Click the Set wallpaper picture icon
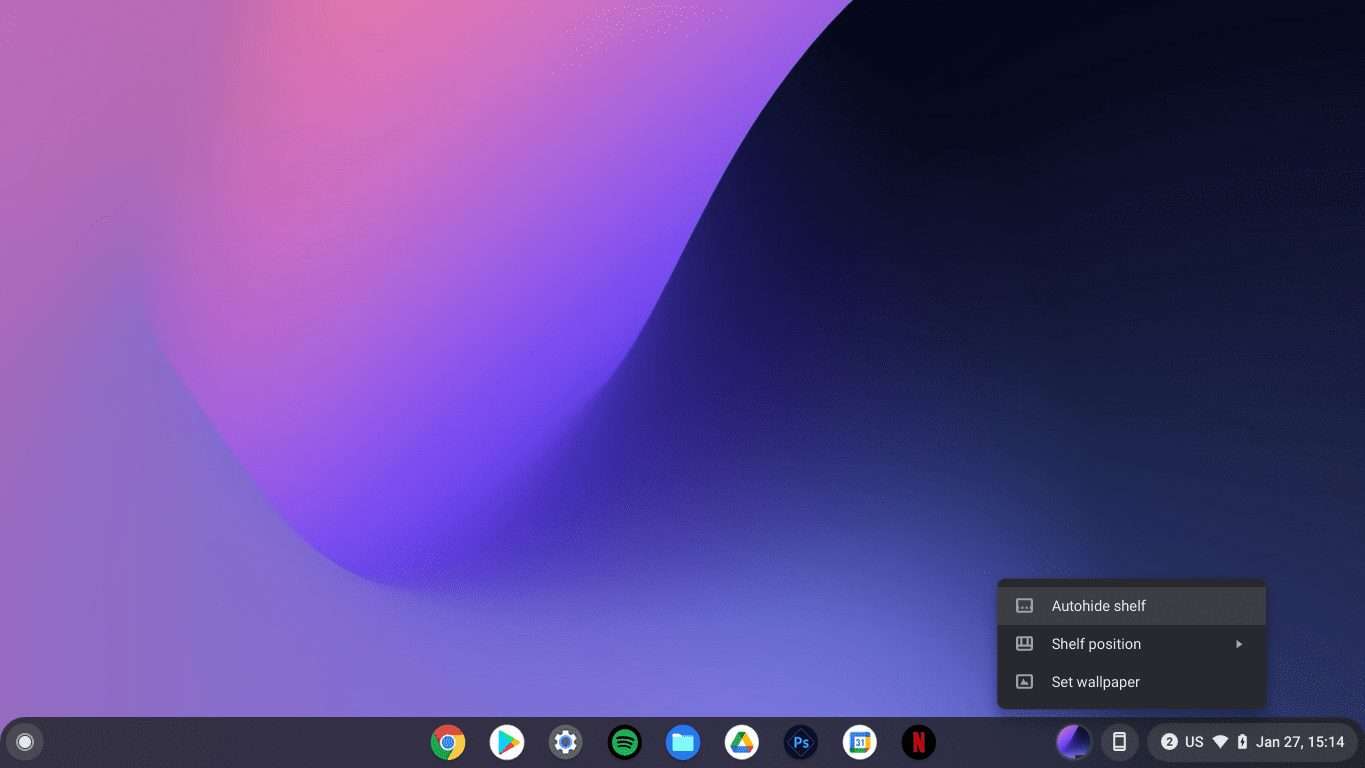Screen dimensions: 1365x768 [x=1024, y=682]
